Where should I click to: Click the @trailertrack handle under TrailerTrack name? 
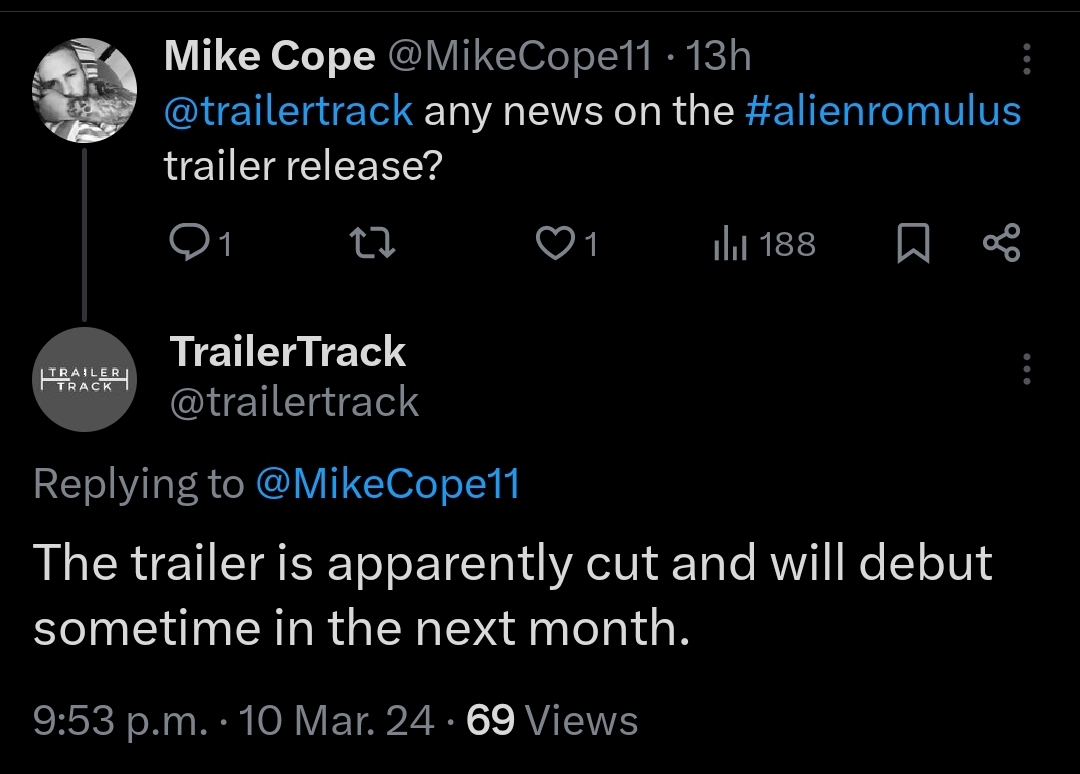point(294,402)
